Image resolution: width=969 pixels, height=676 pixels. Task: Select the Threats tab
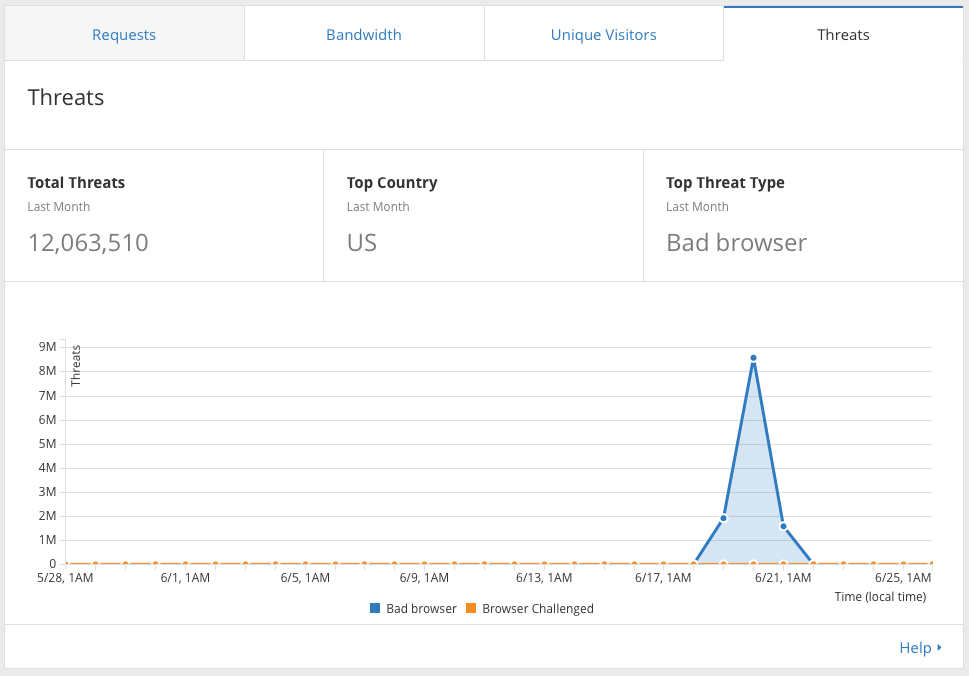(843, 35)
